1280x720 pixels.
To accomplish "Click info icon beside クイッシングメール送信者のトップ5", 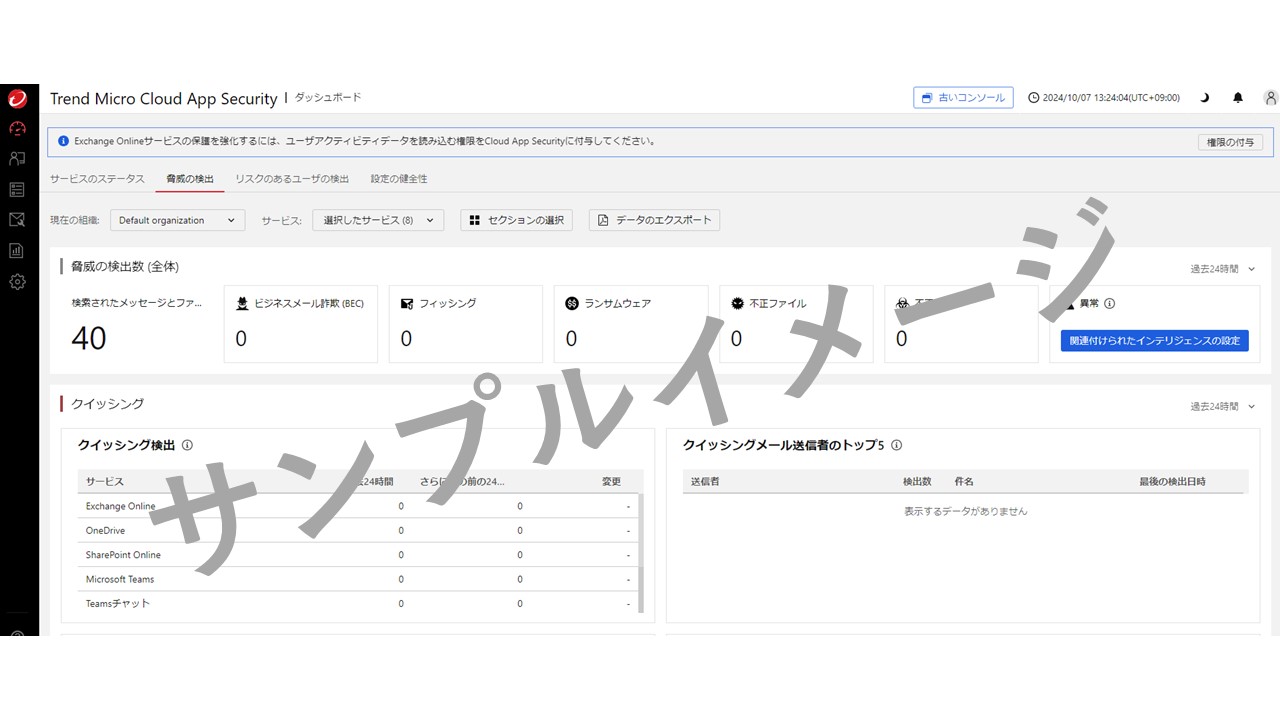I will coord(897,446).
